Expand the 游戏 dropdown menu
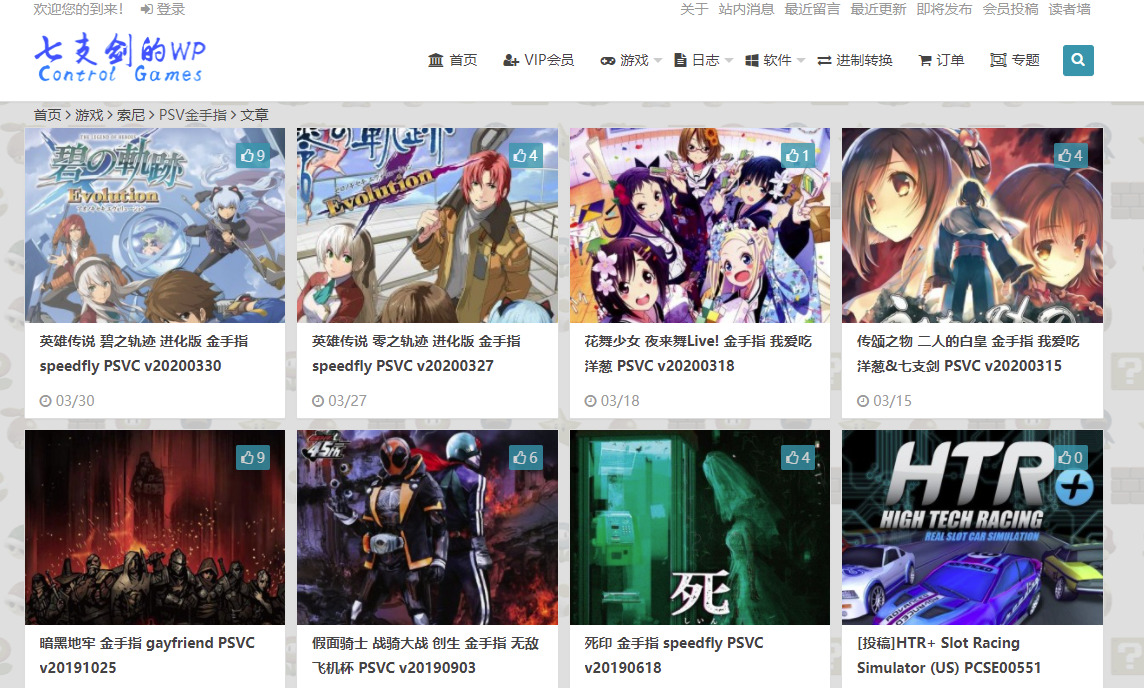 [x=631, y=60]
